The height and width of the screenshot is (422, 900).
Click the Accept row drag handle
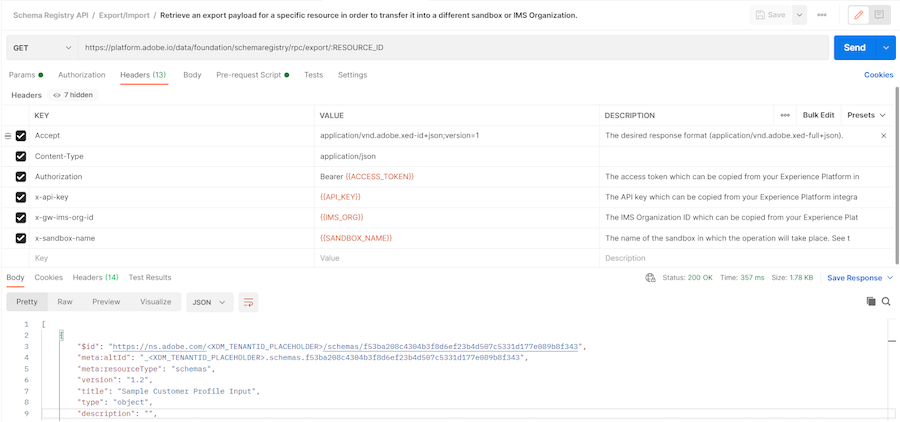7,136
